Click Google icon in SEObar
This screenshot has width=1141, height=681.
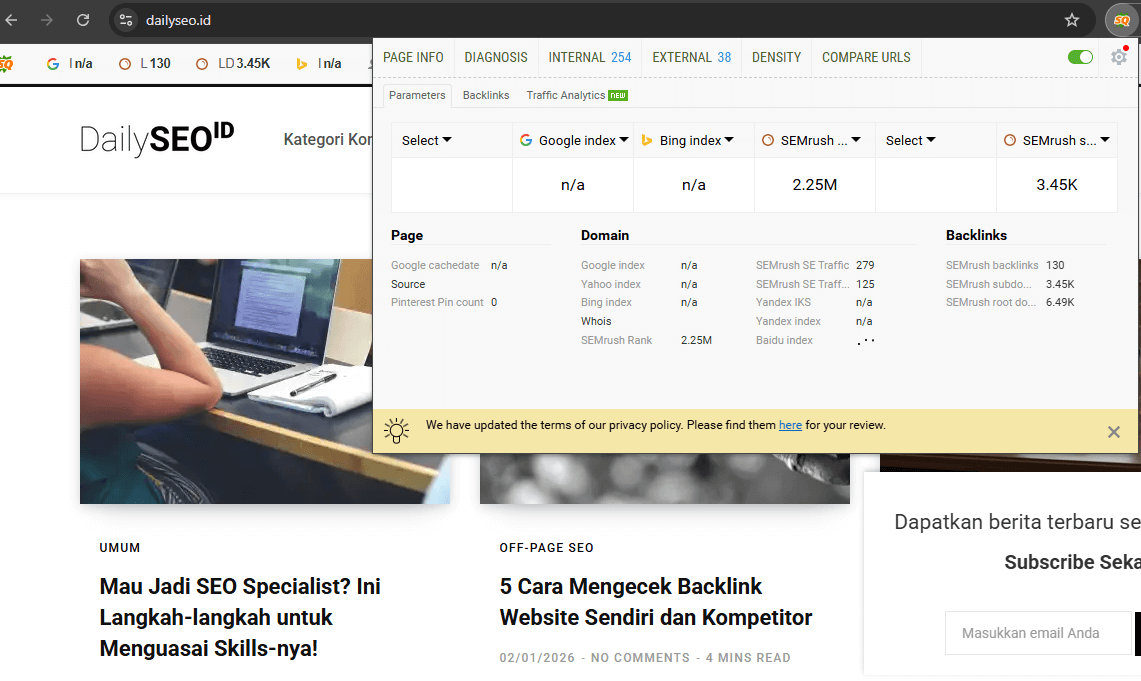coord(52,64)
